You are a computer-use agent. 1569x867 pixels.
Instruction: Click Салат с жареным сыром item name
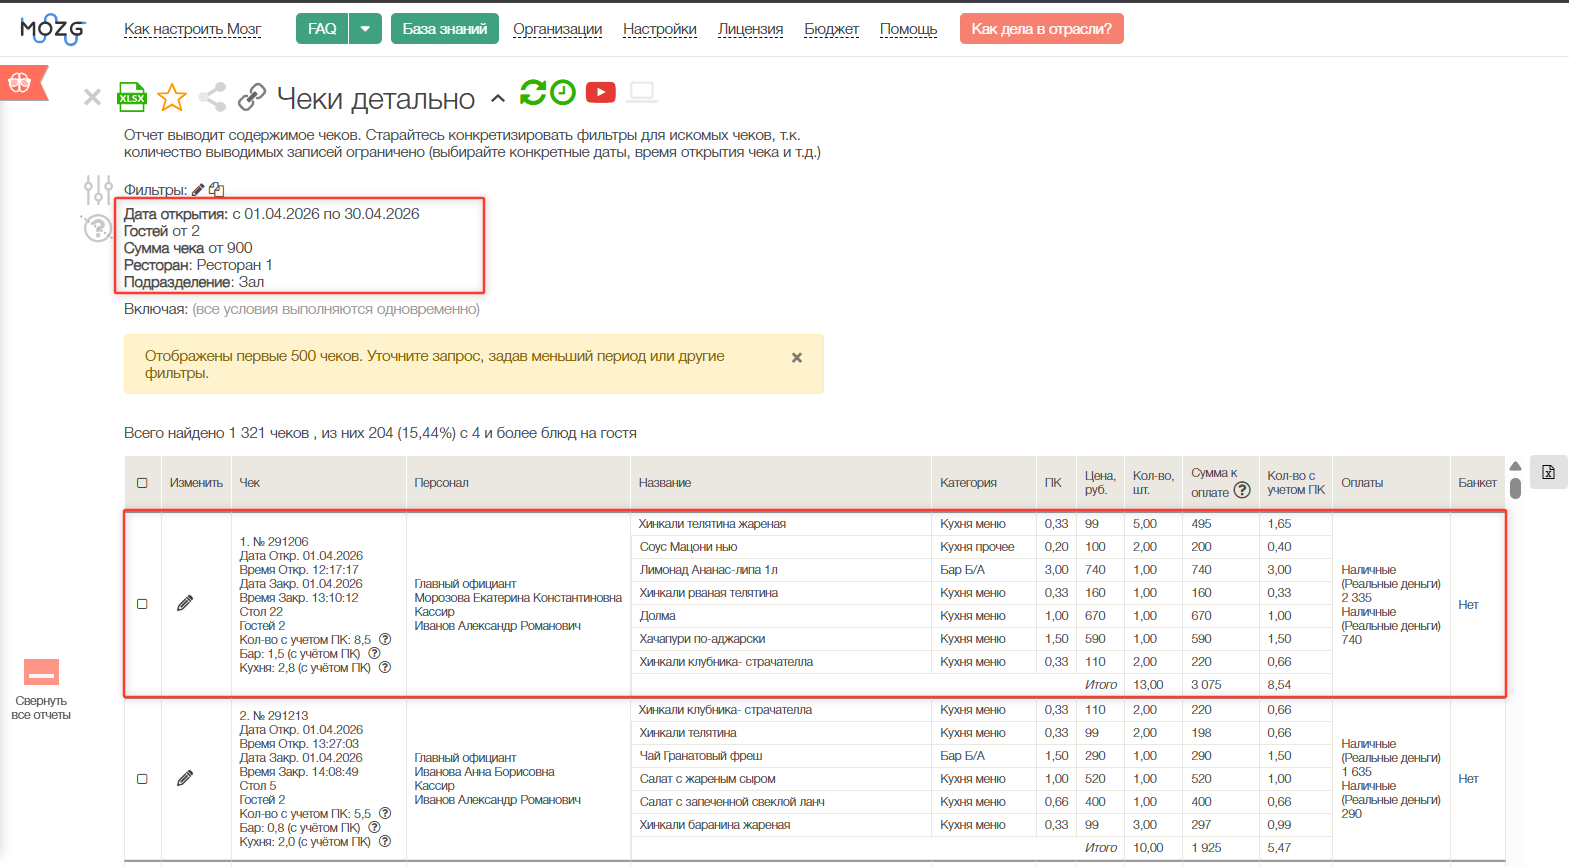pyautogui.click(x=707, y=779)
